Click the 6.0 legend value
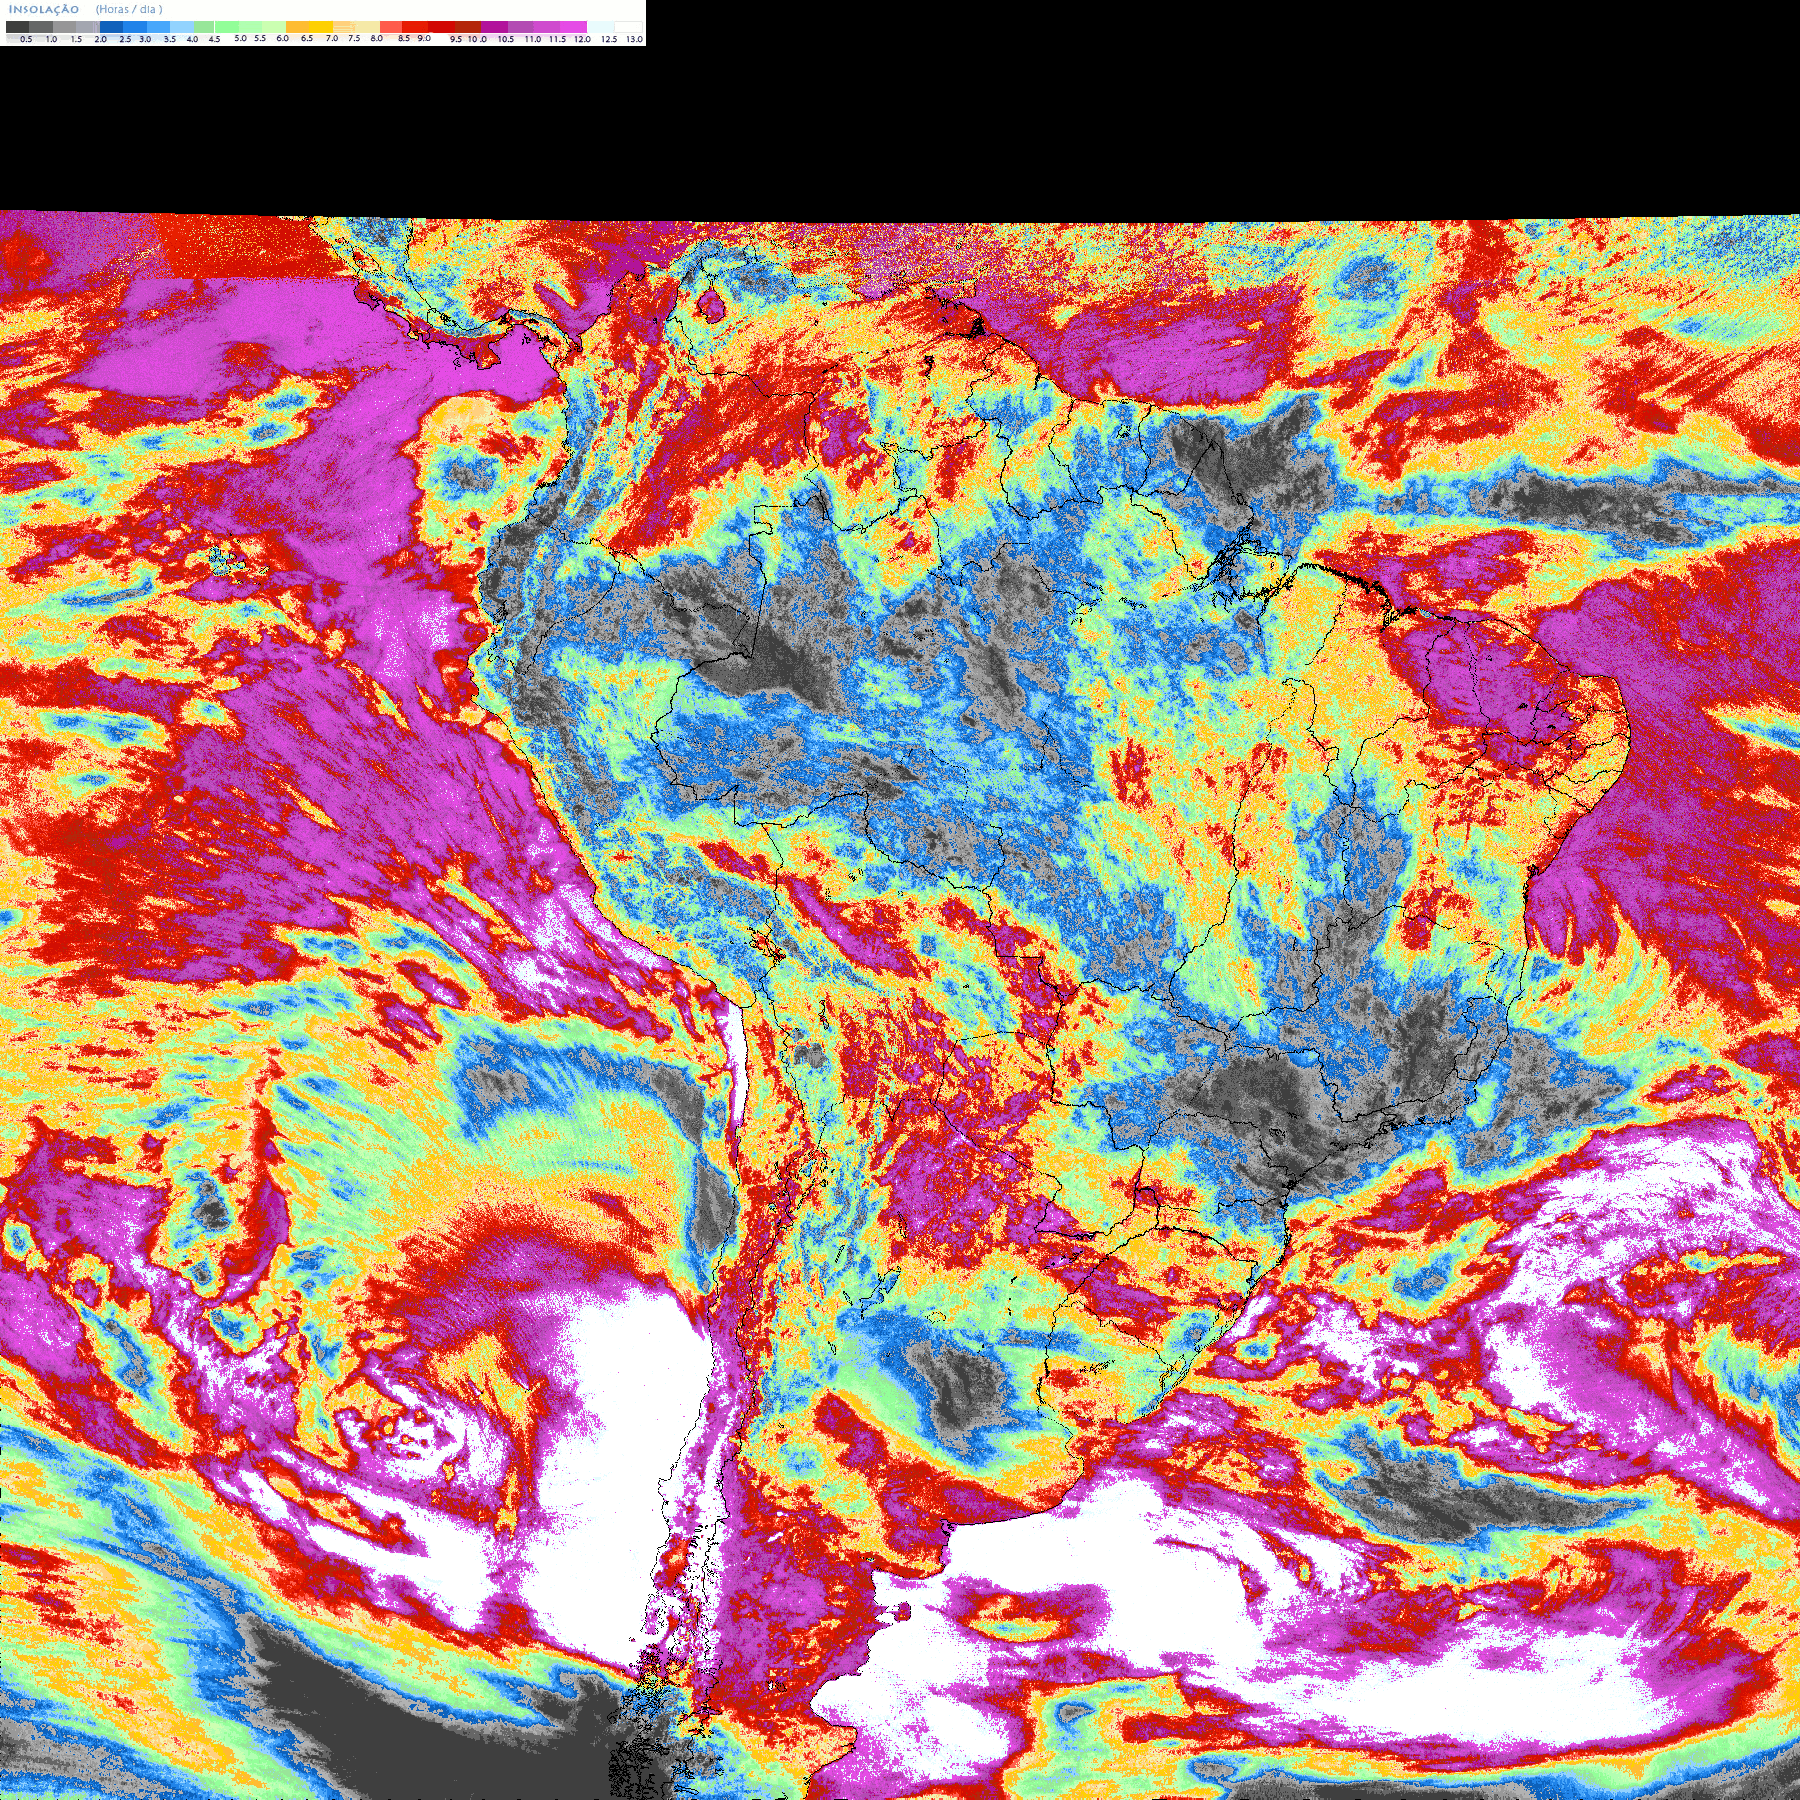Screen dimensions: 1800x1800 [282, 38]
